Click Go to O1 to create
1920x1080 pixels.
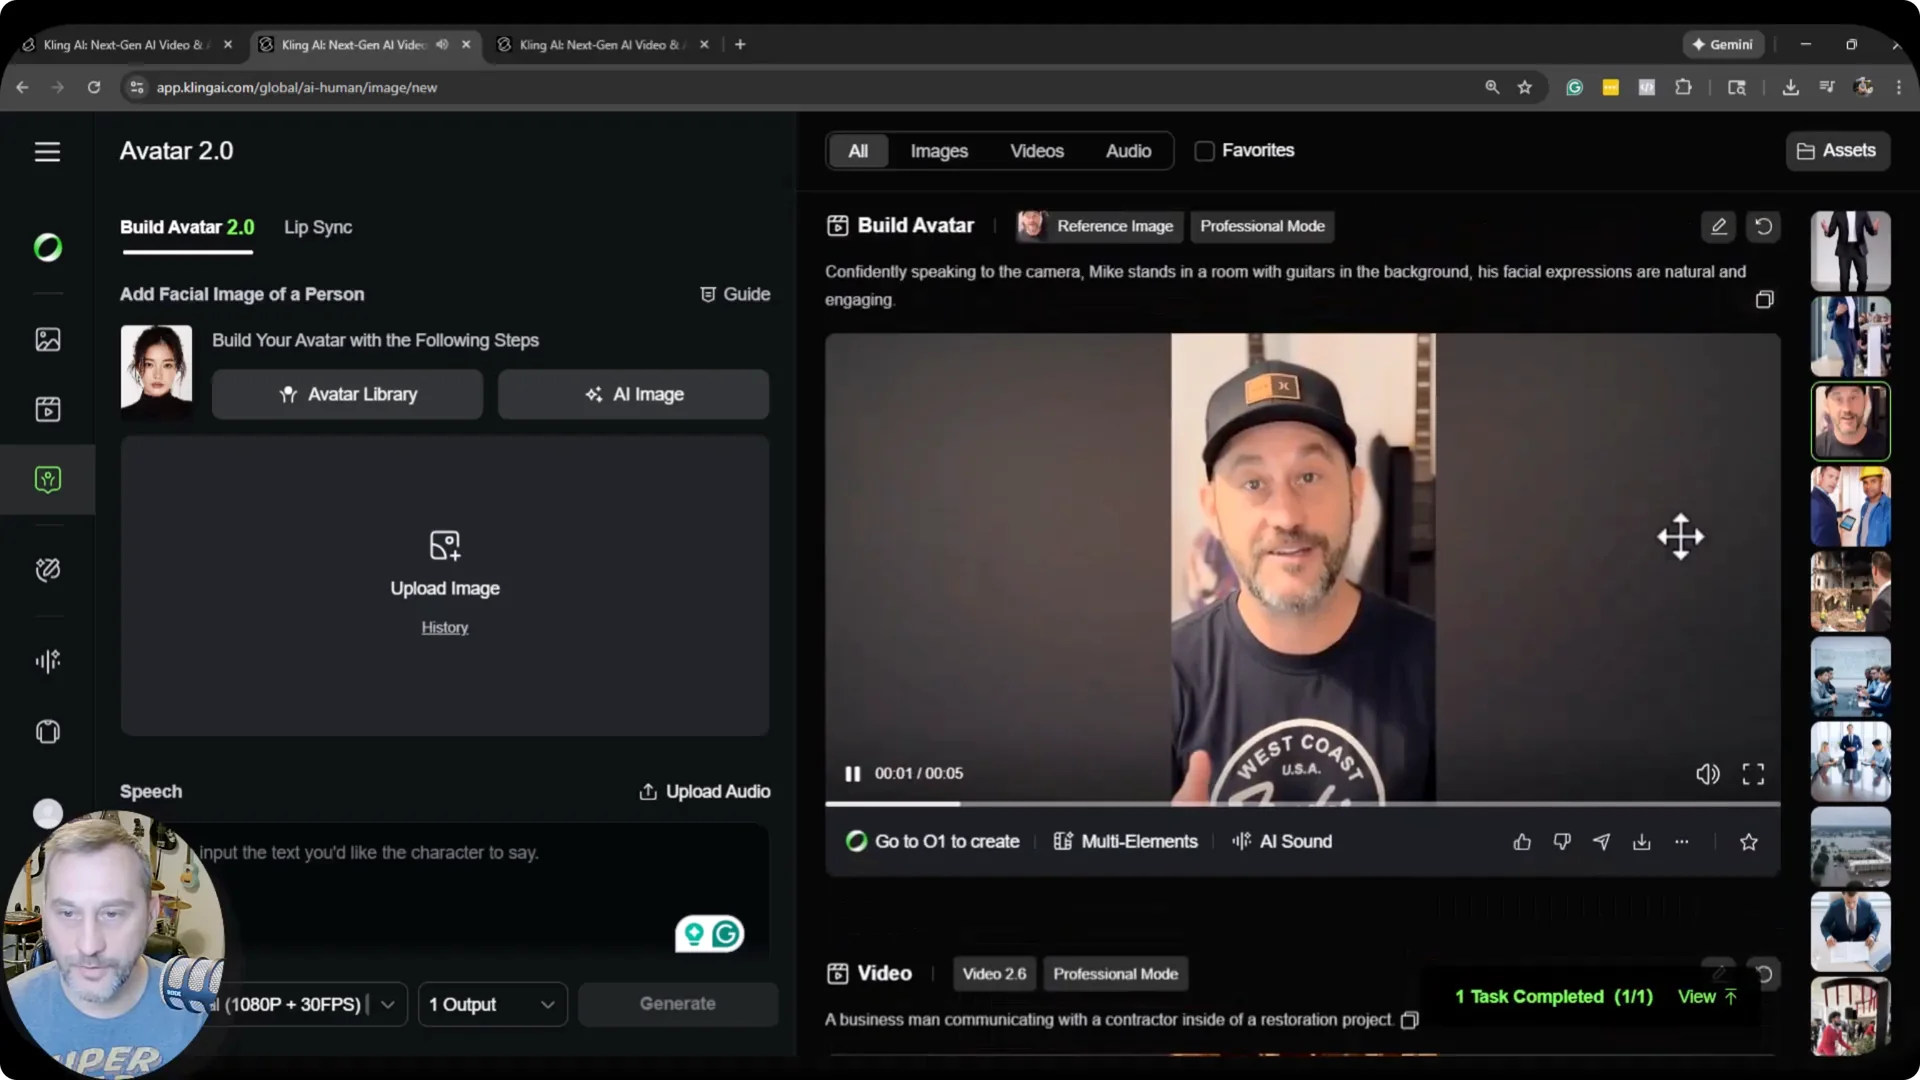(x=933, y=842)
